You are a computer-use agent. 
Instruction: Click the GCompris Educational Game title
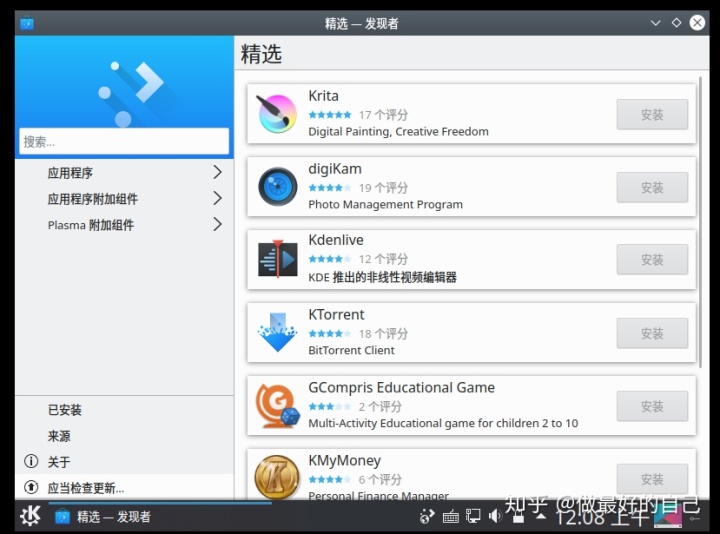point(401,388)
